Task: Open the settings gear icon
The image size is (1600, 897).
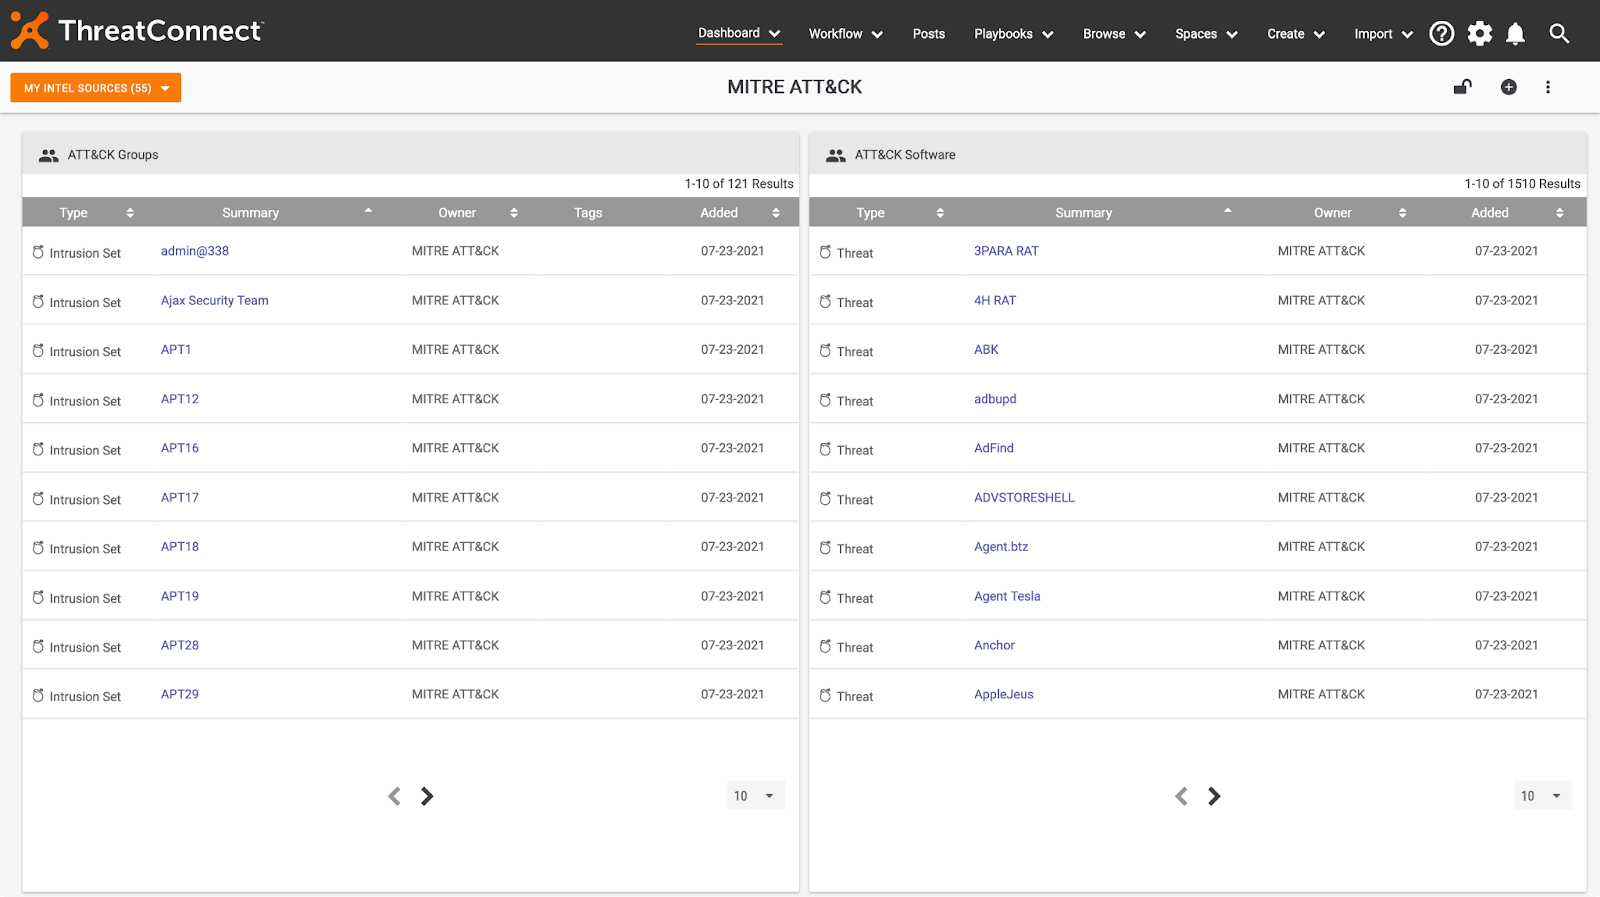Action: coord(1479,34)
